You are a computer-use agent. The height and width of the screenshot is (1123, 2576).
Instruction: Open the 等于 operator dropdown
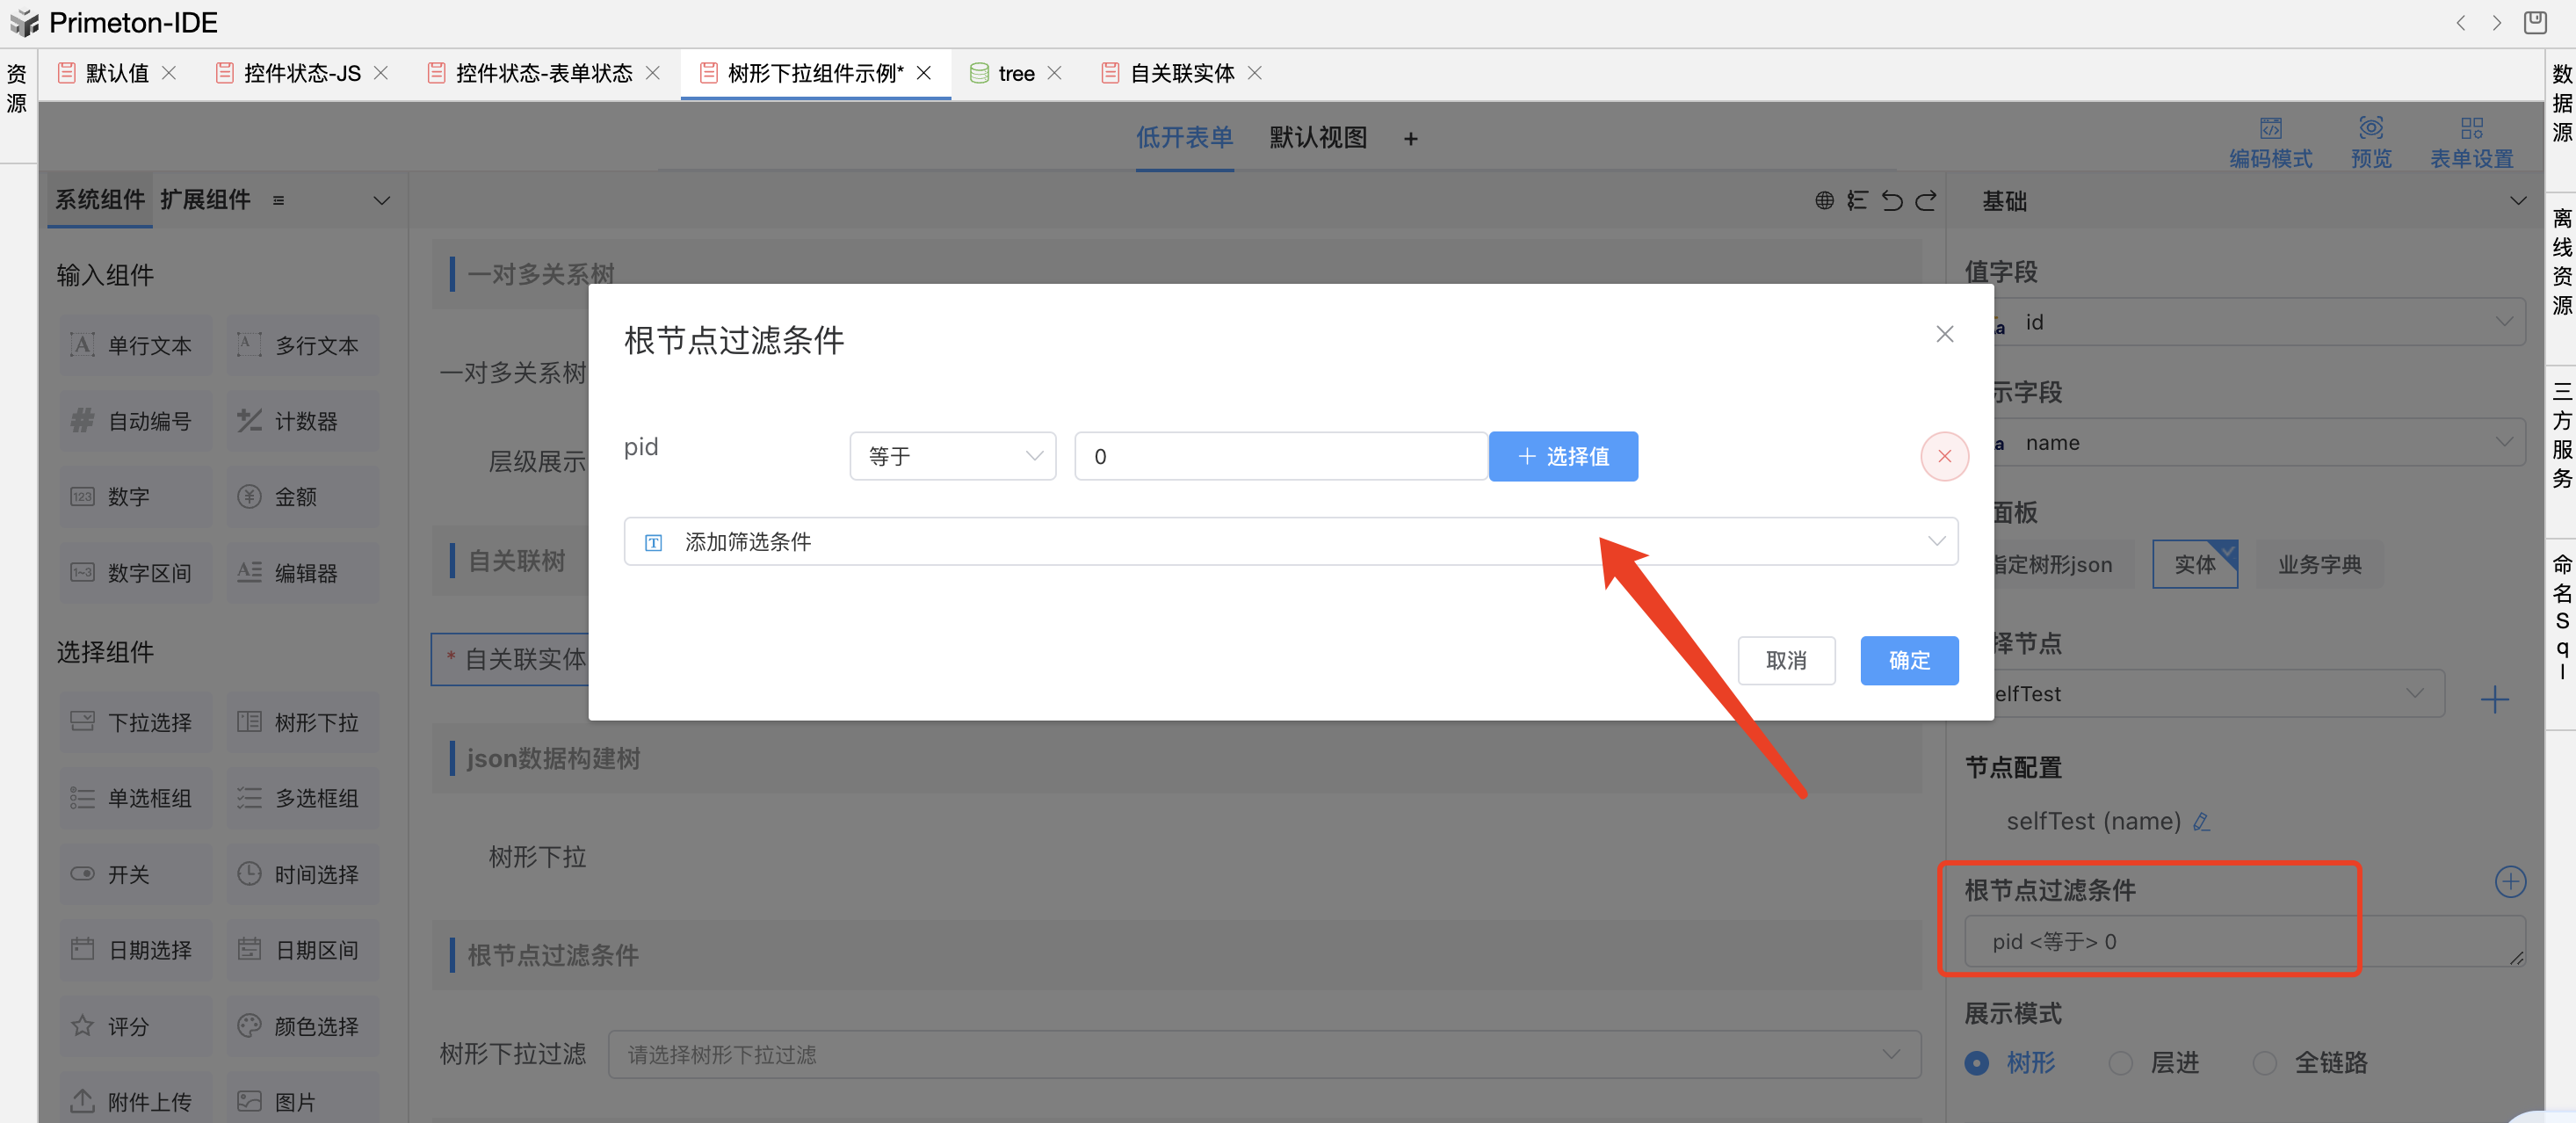coord(952,457)
